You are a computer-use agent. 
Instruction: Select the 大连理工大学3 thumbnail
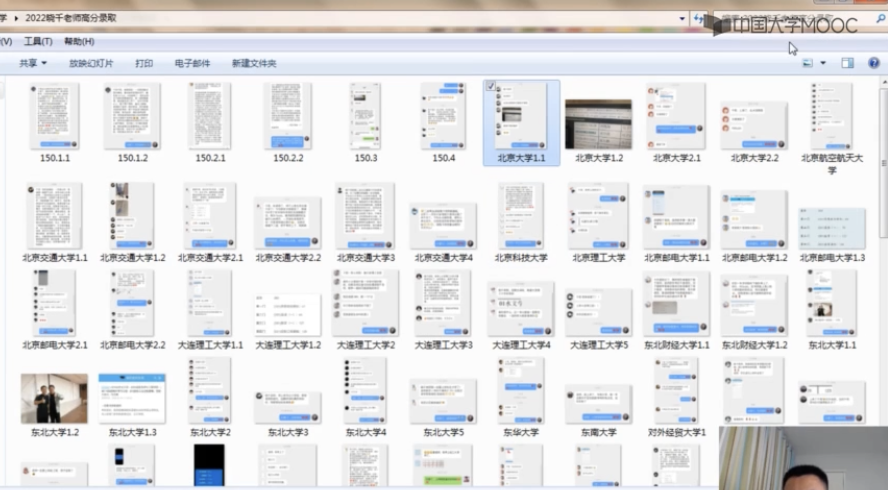443,303
